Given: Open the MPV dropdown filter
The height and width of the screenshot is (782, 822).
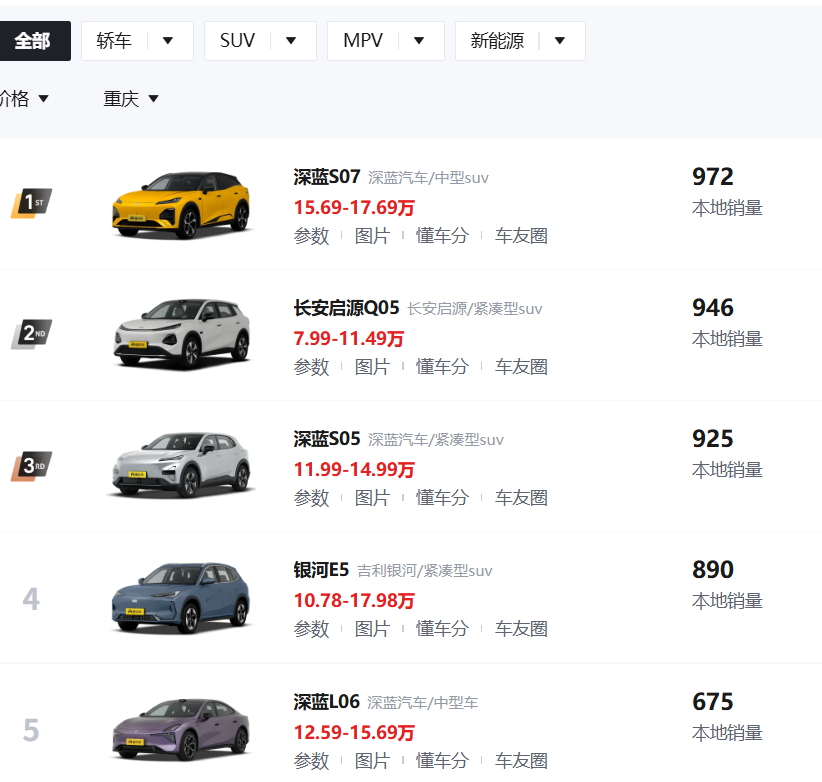Looking at the screenshot, I should coord(385,41).
